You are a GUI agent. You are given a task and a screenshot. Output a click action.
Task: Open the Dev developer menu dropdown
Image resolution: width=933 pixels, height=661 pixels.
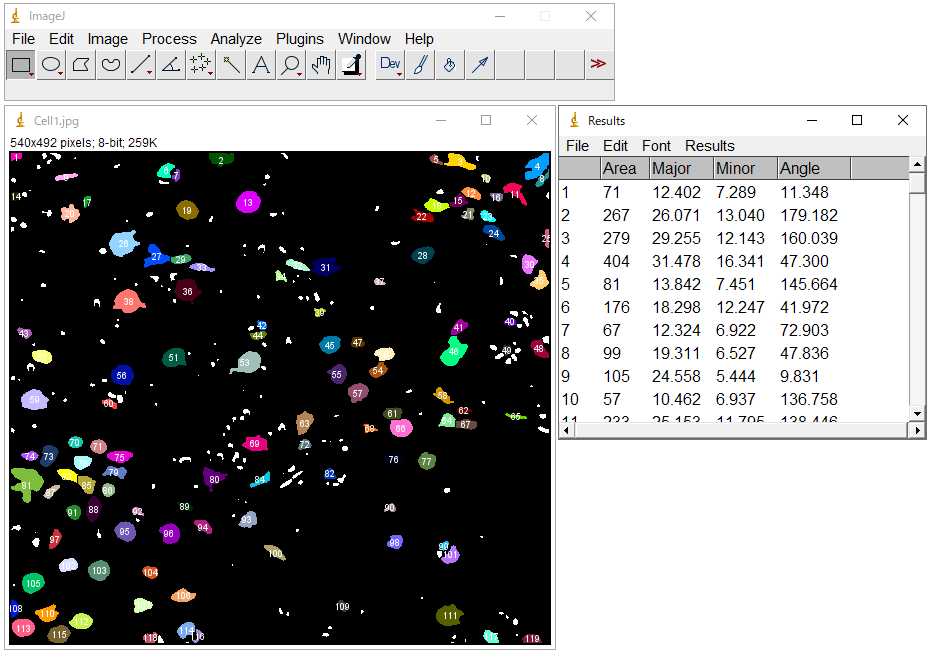tap(390, 65)
